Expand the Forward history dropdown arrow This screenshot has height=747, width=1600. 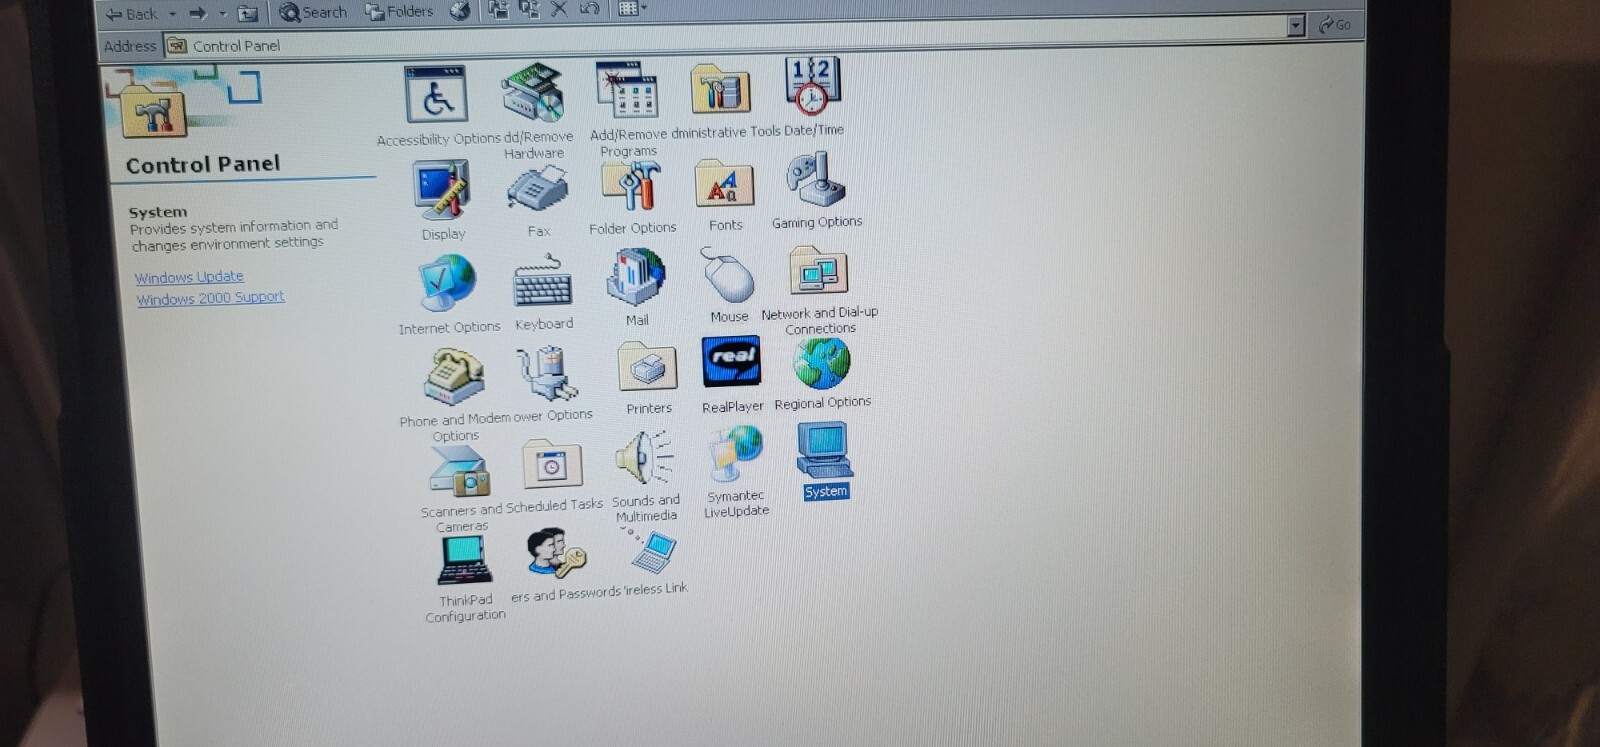pos(223,13)
